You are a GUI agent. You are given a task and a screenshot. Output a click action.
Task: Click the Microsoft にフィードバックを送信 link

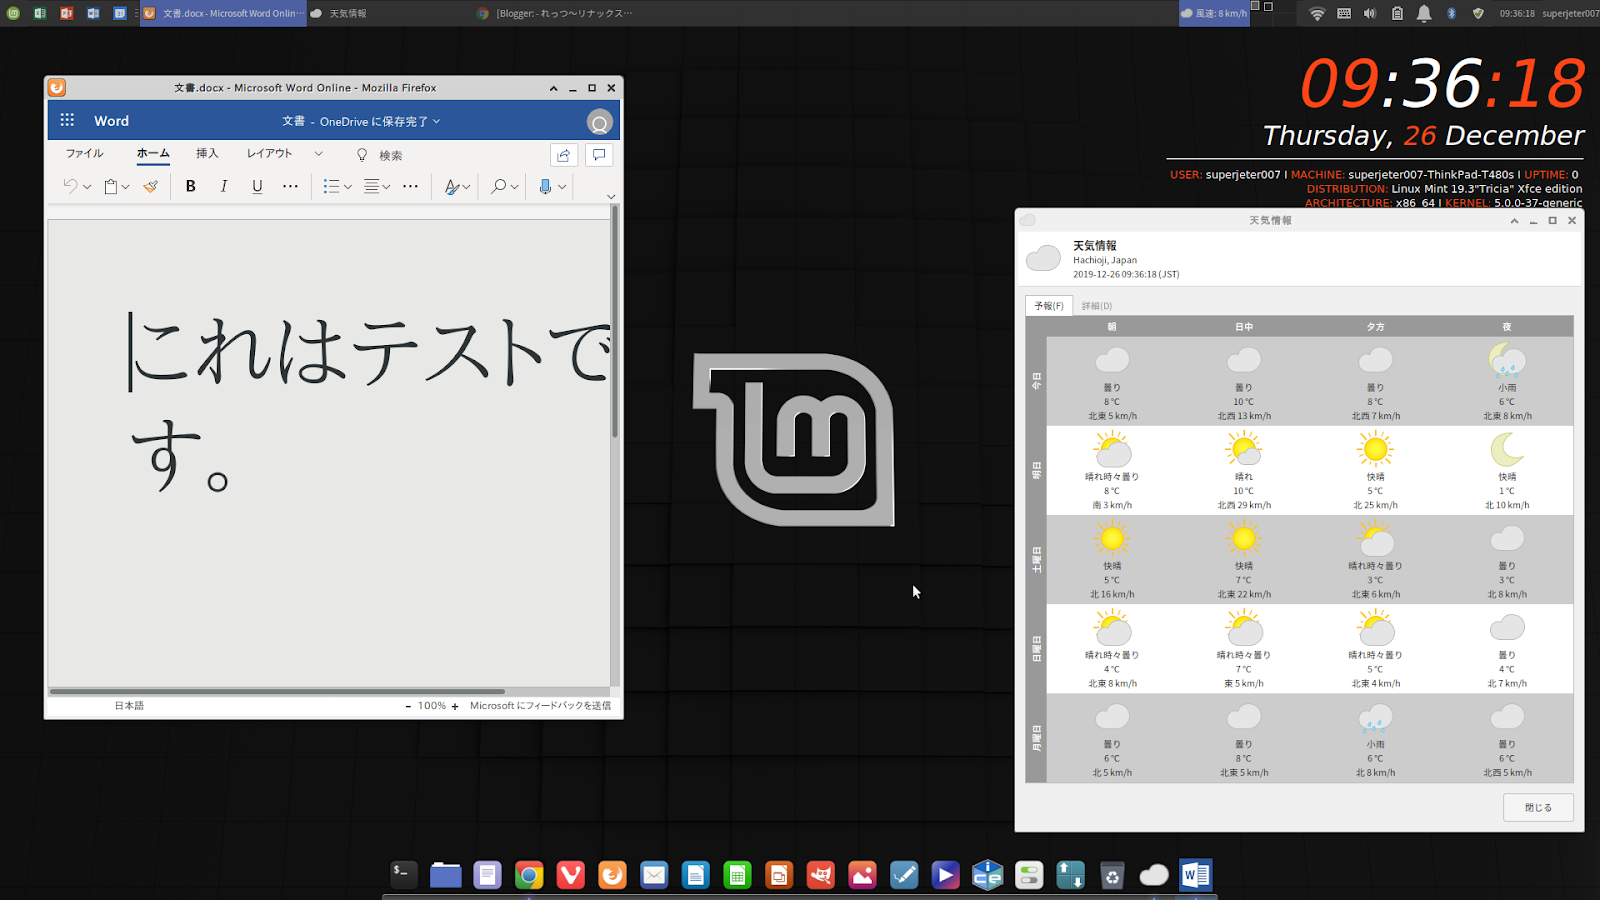[x=540, y=706]
